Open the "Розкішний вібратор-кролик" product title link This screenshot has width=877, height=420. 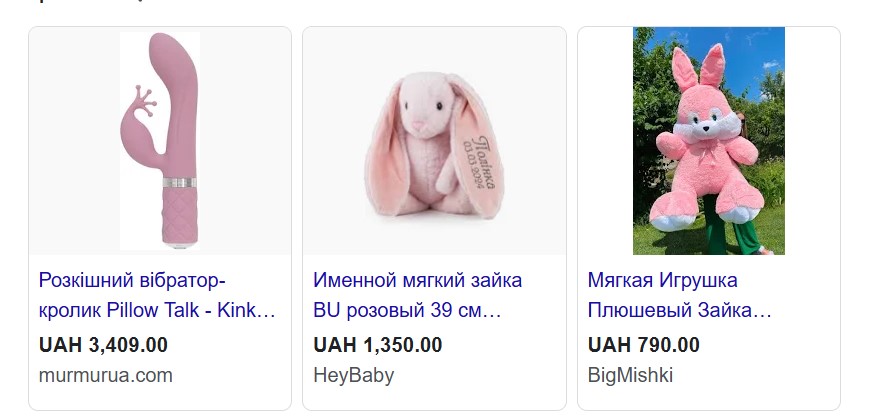(x=157, y=295)
